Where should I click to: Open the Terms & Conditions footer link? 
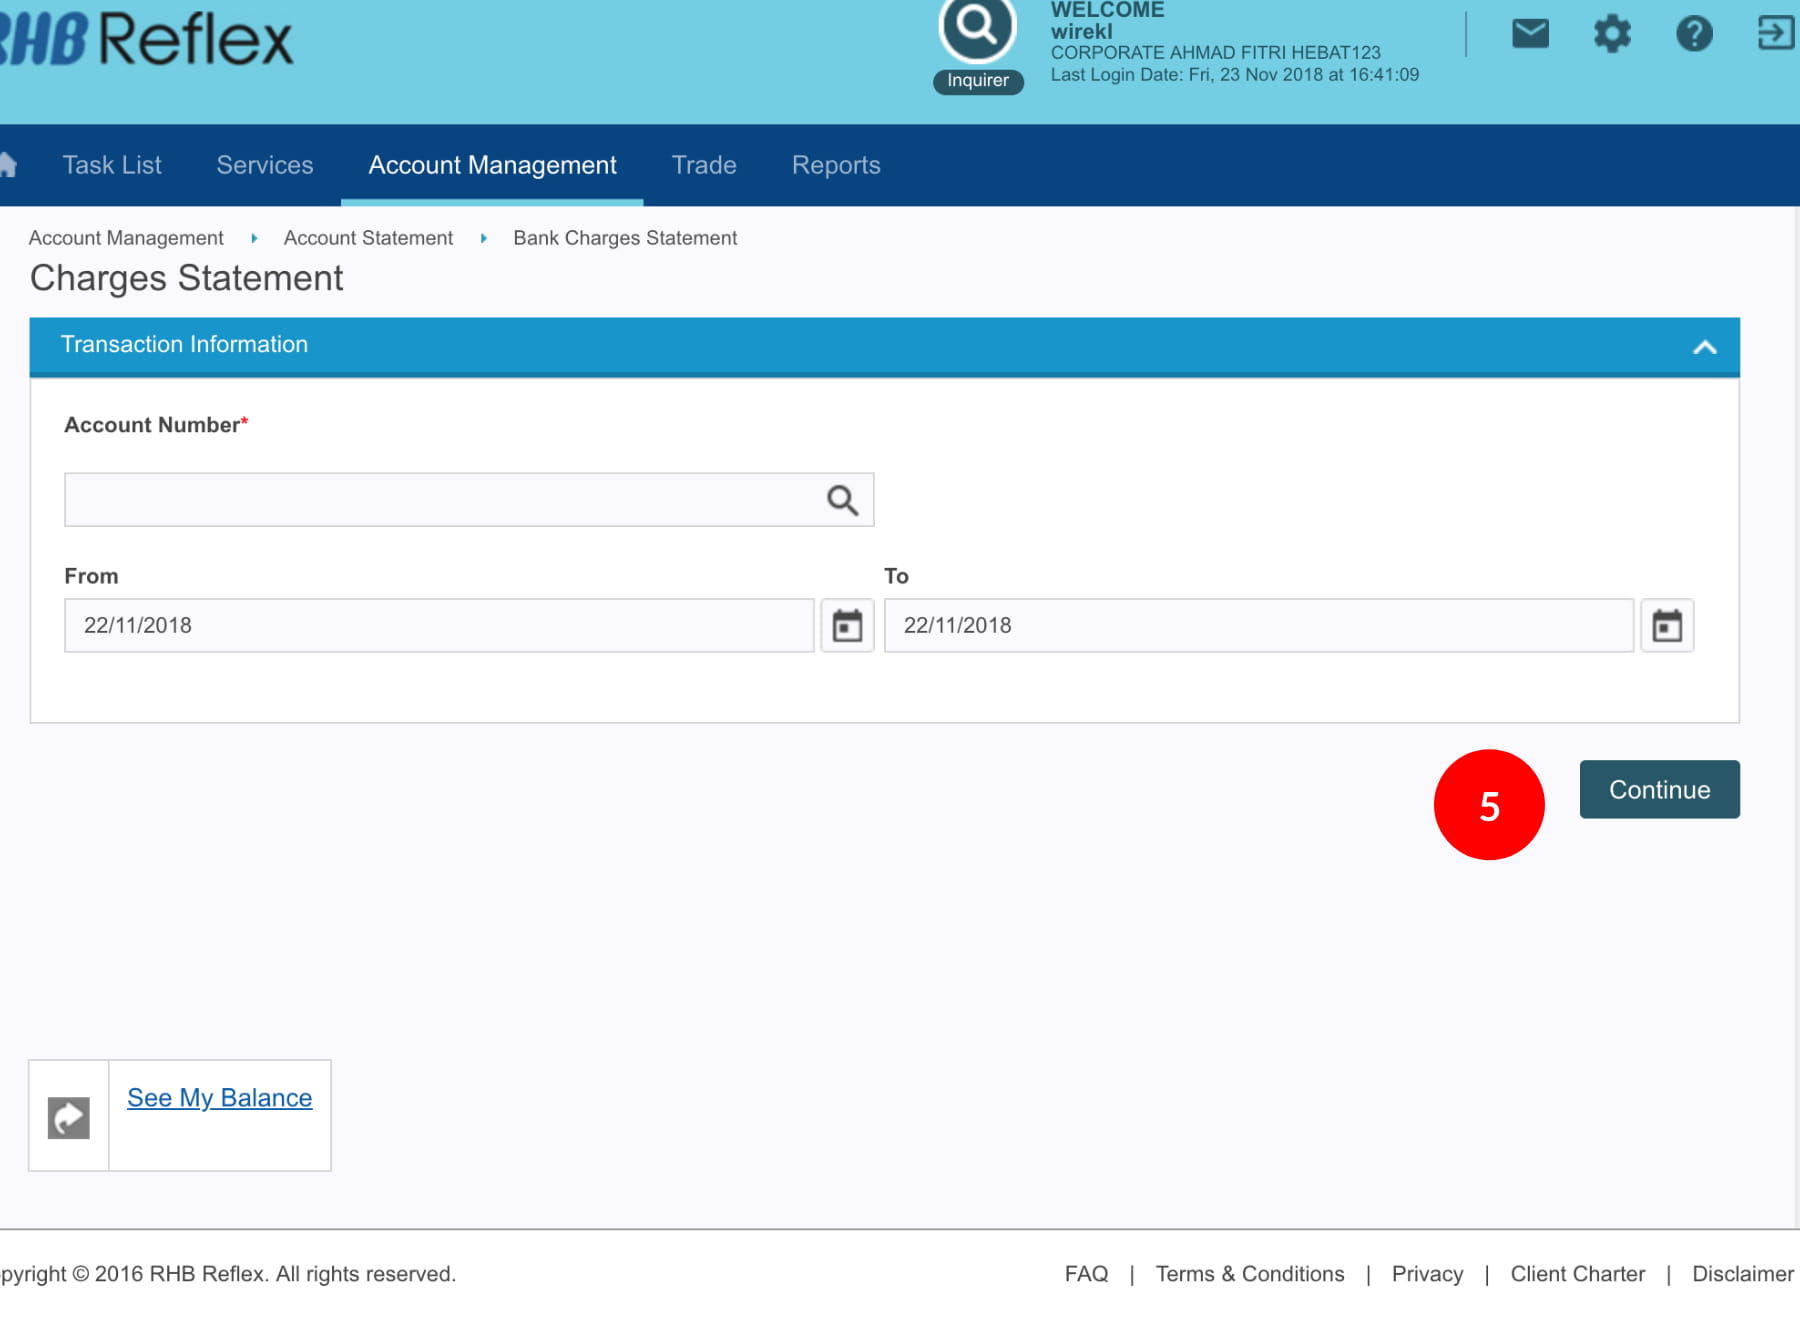[x=1249, y=1274]
